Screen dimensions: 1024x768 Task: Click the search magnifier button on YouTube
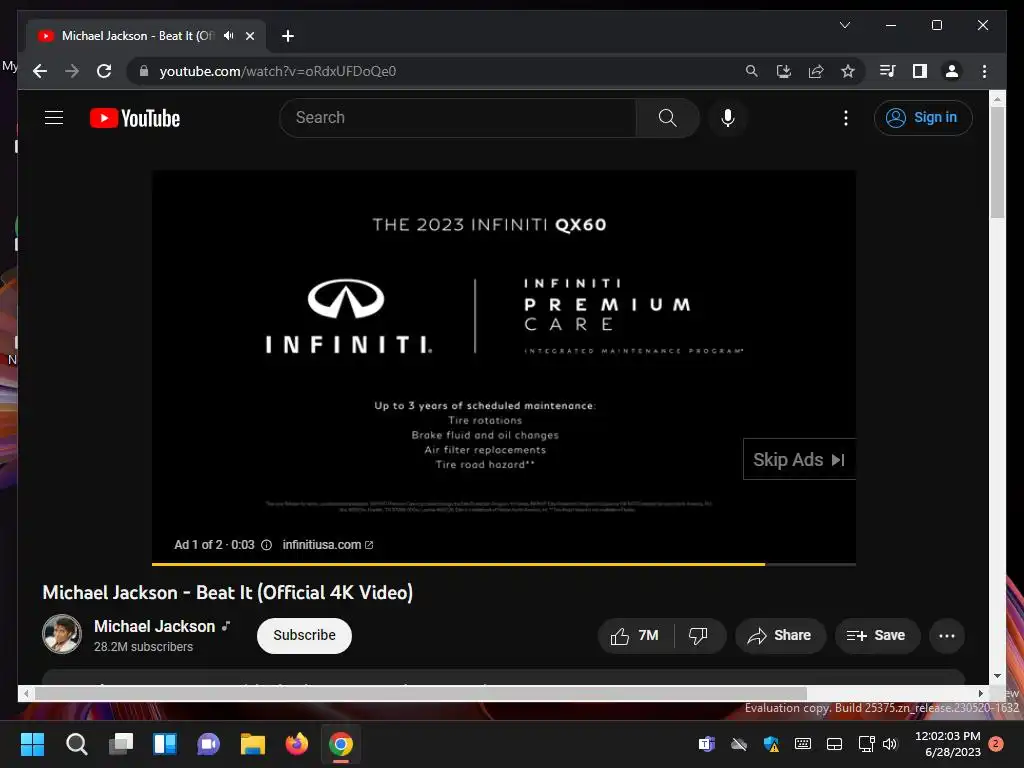[x=667, y=118]
